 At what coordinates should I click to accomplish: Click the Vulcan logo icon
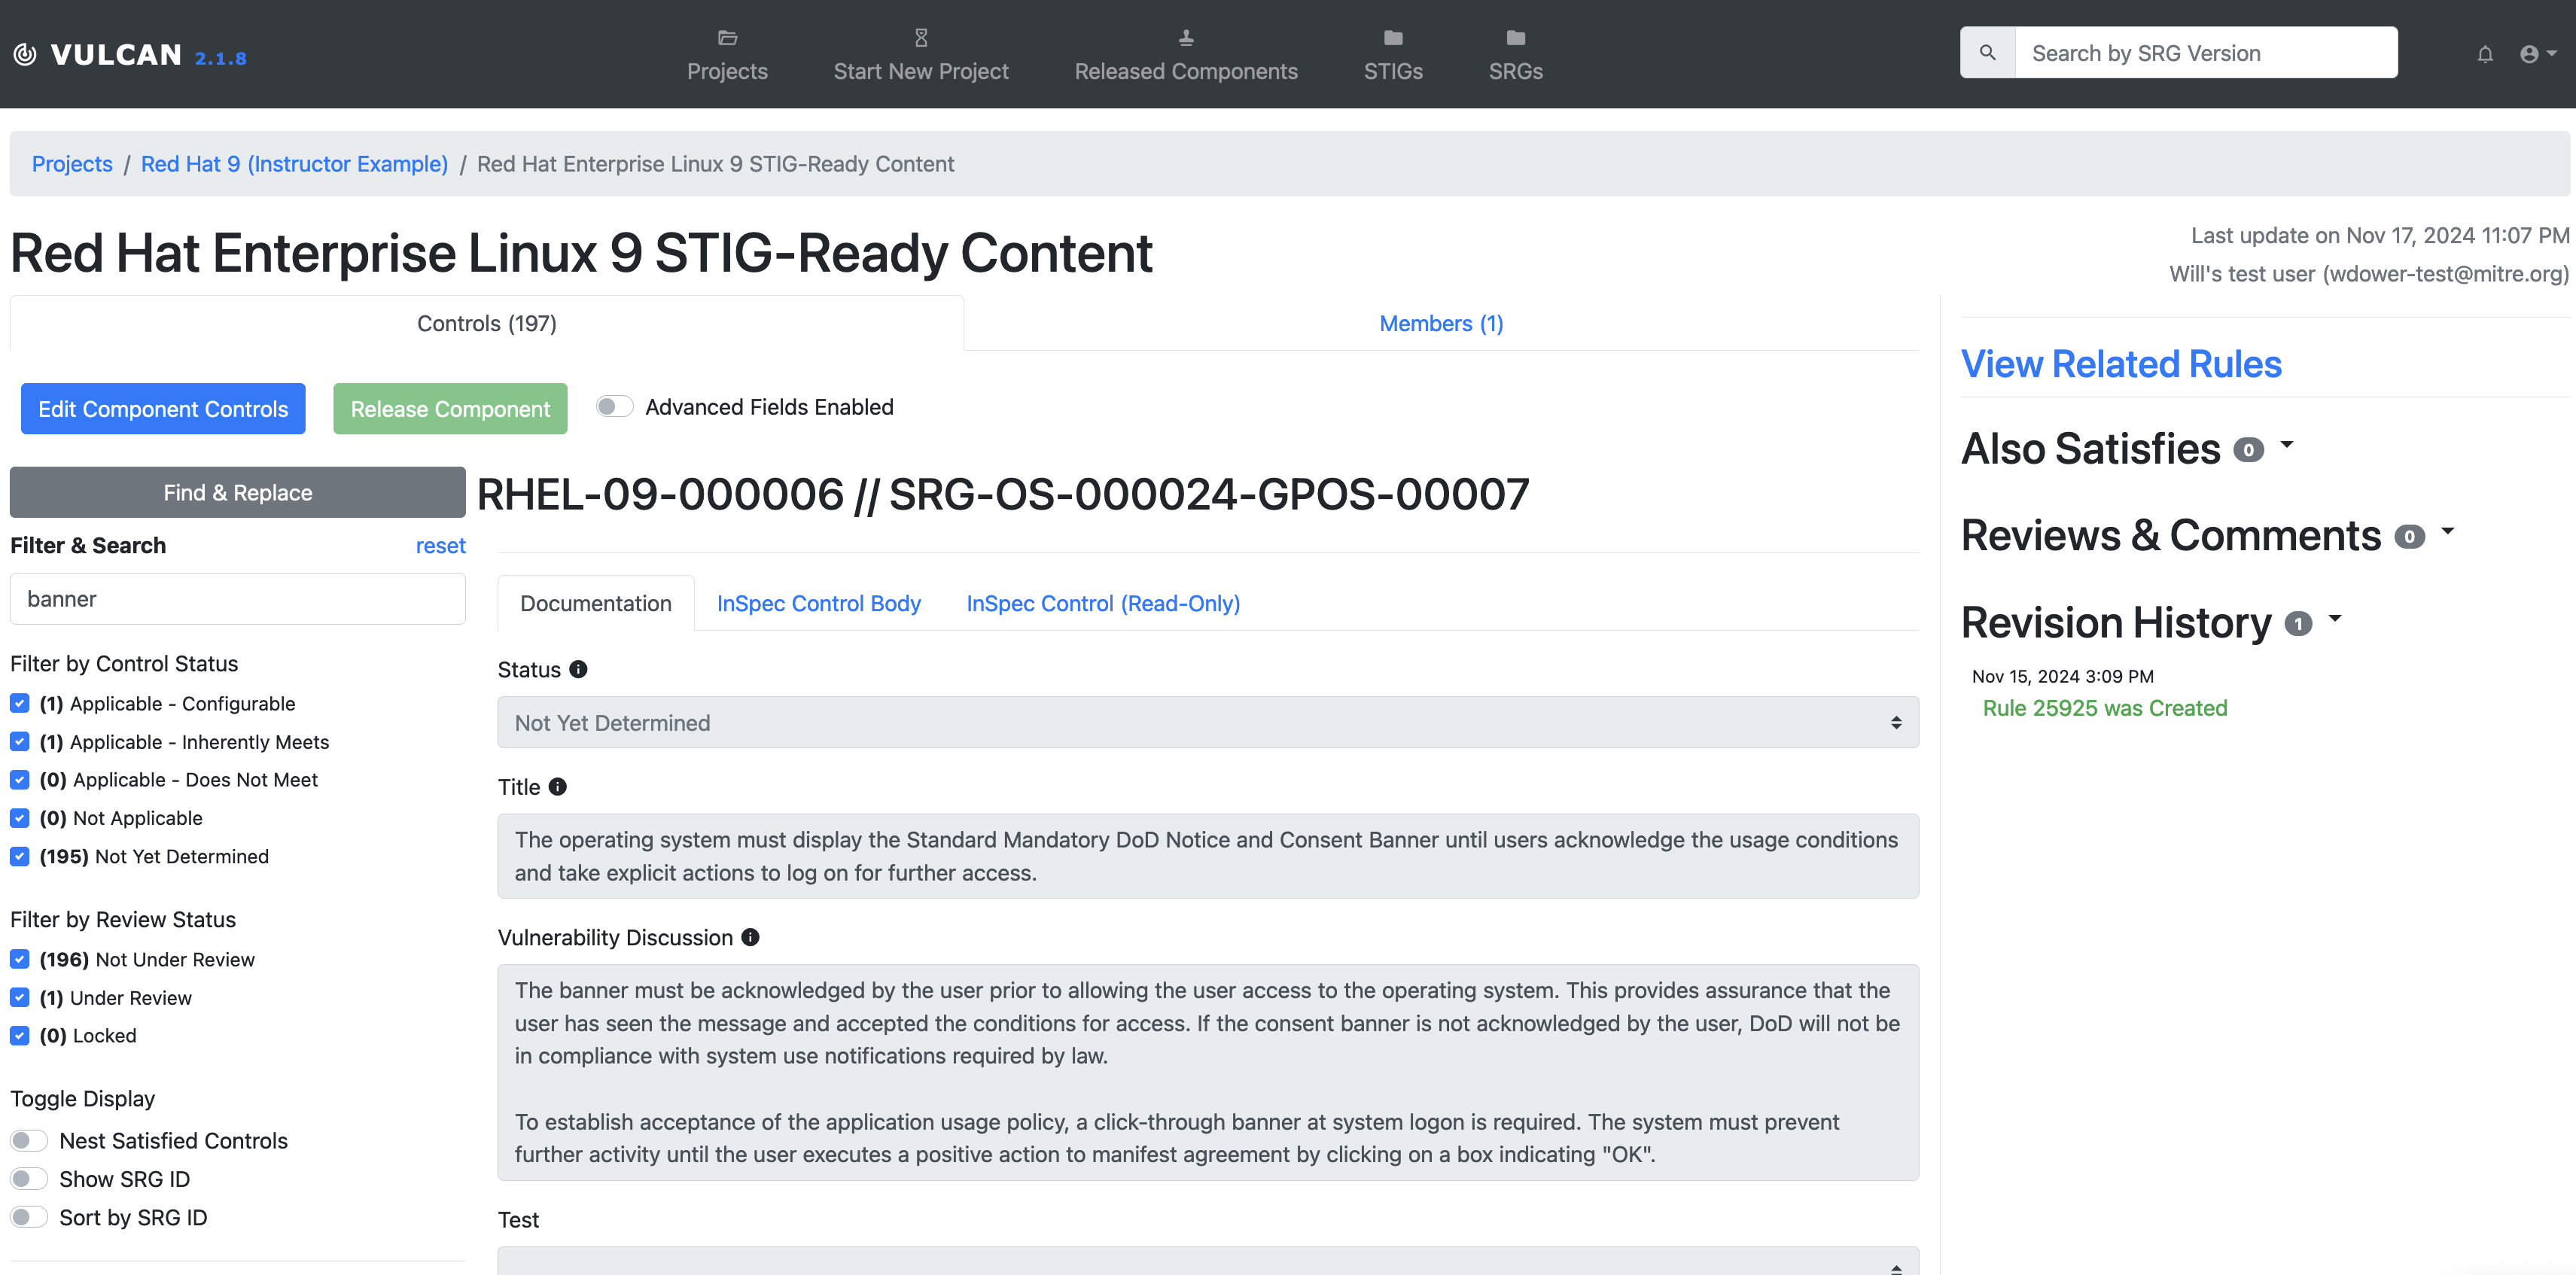point(26,54)
